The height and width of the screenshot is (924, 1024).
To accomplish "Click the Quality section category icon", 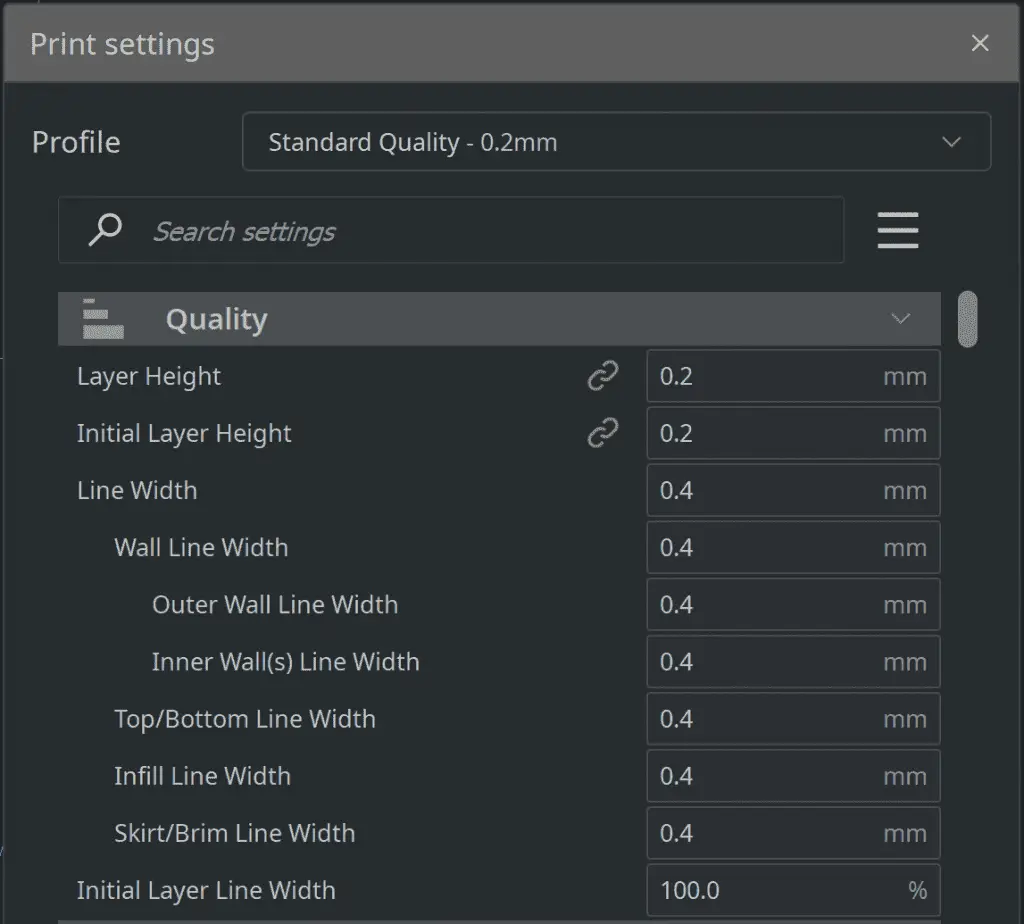I will tap(100, 318).
